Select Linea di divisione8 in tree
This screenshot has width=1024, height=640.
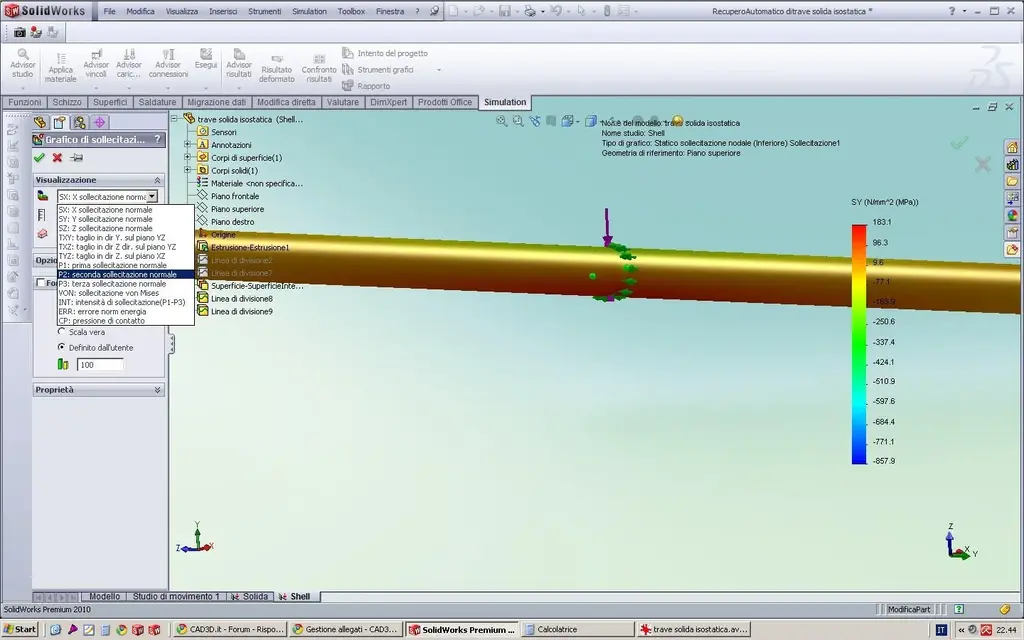coord(242,298)
